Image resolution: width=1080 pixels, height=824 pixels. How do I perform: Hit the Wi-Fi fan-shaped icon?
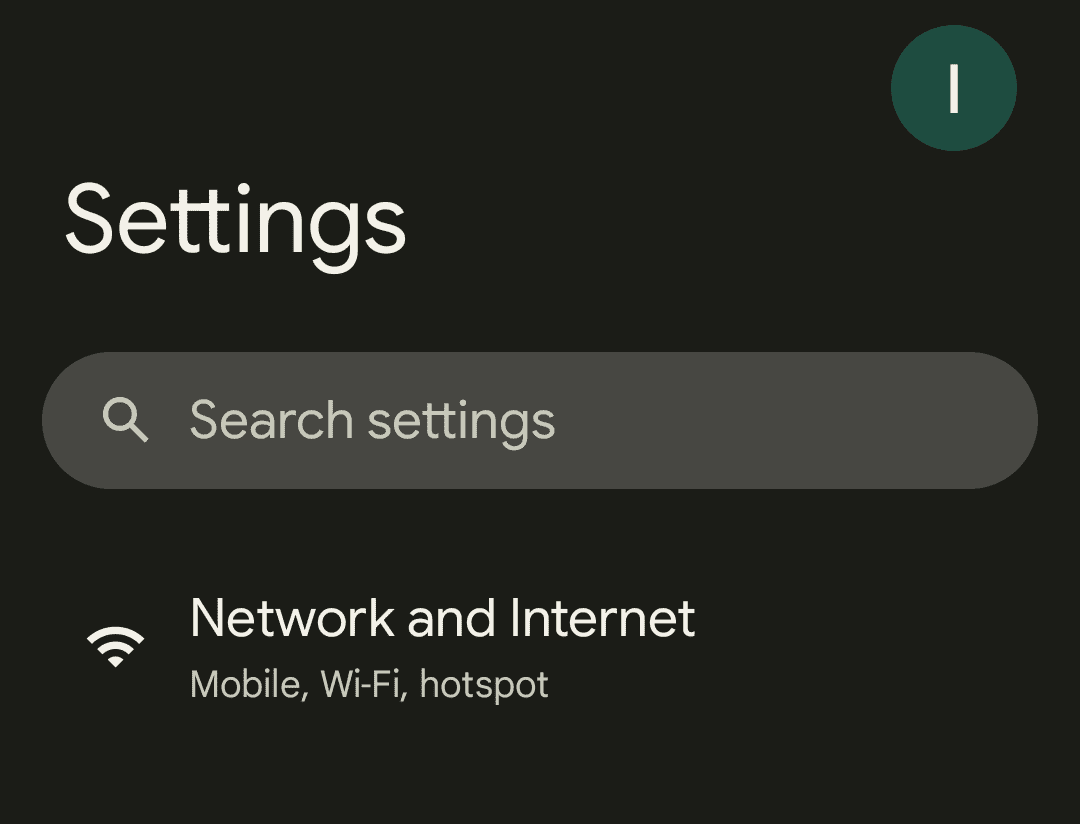click(x=115, y=646)
